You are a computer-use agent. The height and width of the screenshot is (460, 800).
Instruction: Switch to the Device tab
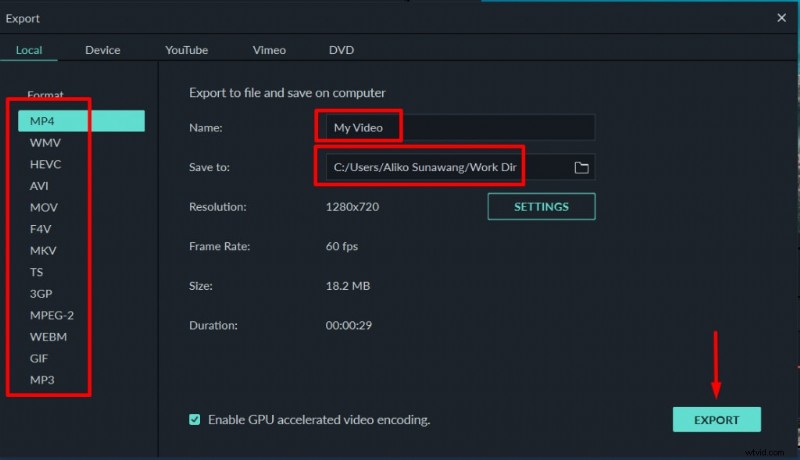coord(103,50)
